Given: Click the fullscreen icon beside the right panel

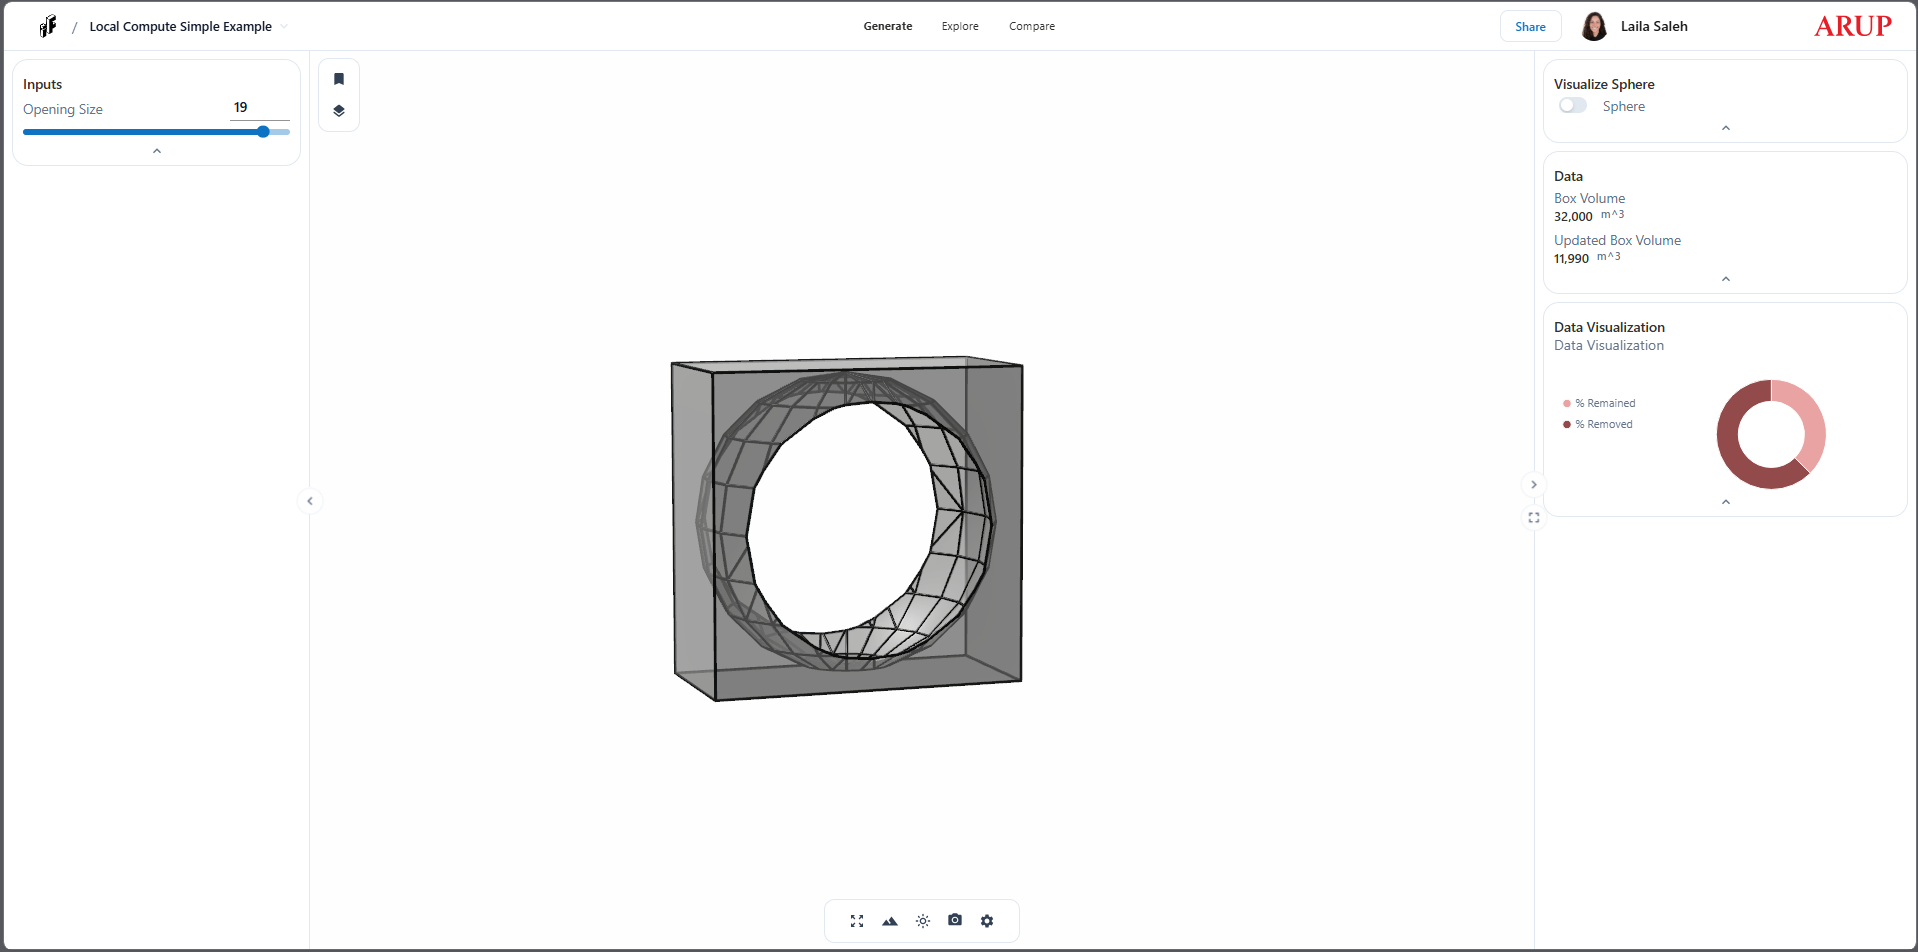Looking at the screenshot, I should click(1534, 518).
